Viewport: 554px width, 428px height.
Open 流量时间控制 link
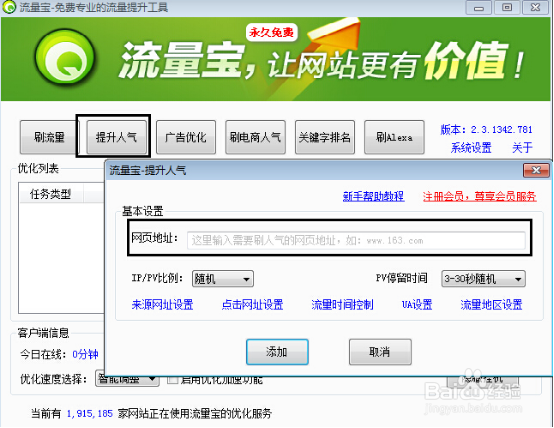[x=342, y=305]
